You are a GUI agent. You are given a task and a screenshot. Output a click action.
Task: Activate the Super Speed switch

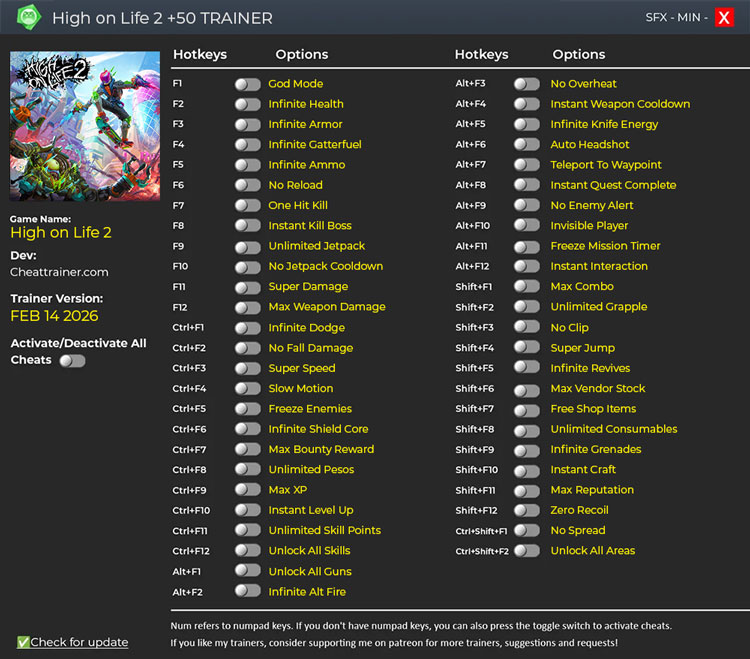tap(247, 368)
